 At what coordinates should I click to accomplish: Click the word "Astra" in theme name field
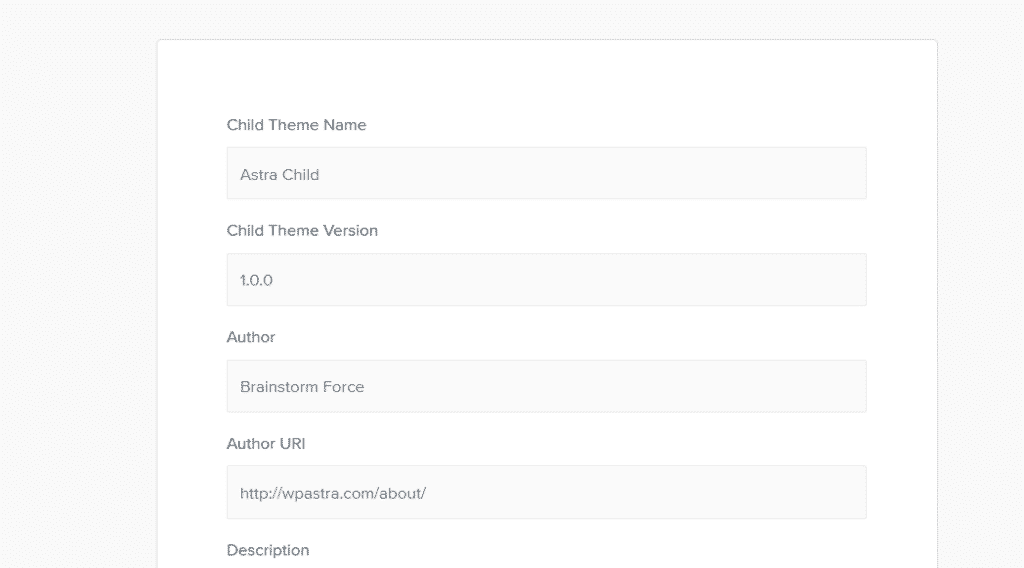tap(259, 174)
